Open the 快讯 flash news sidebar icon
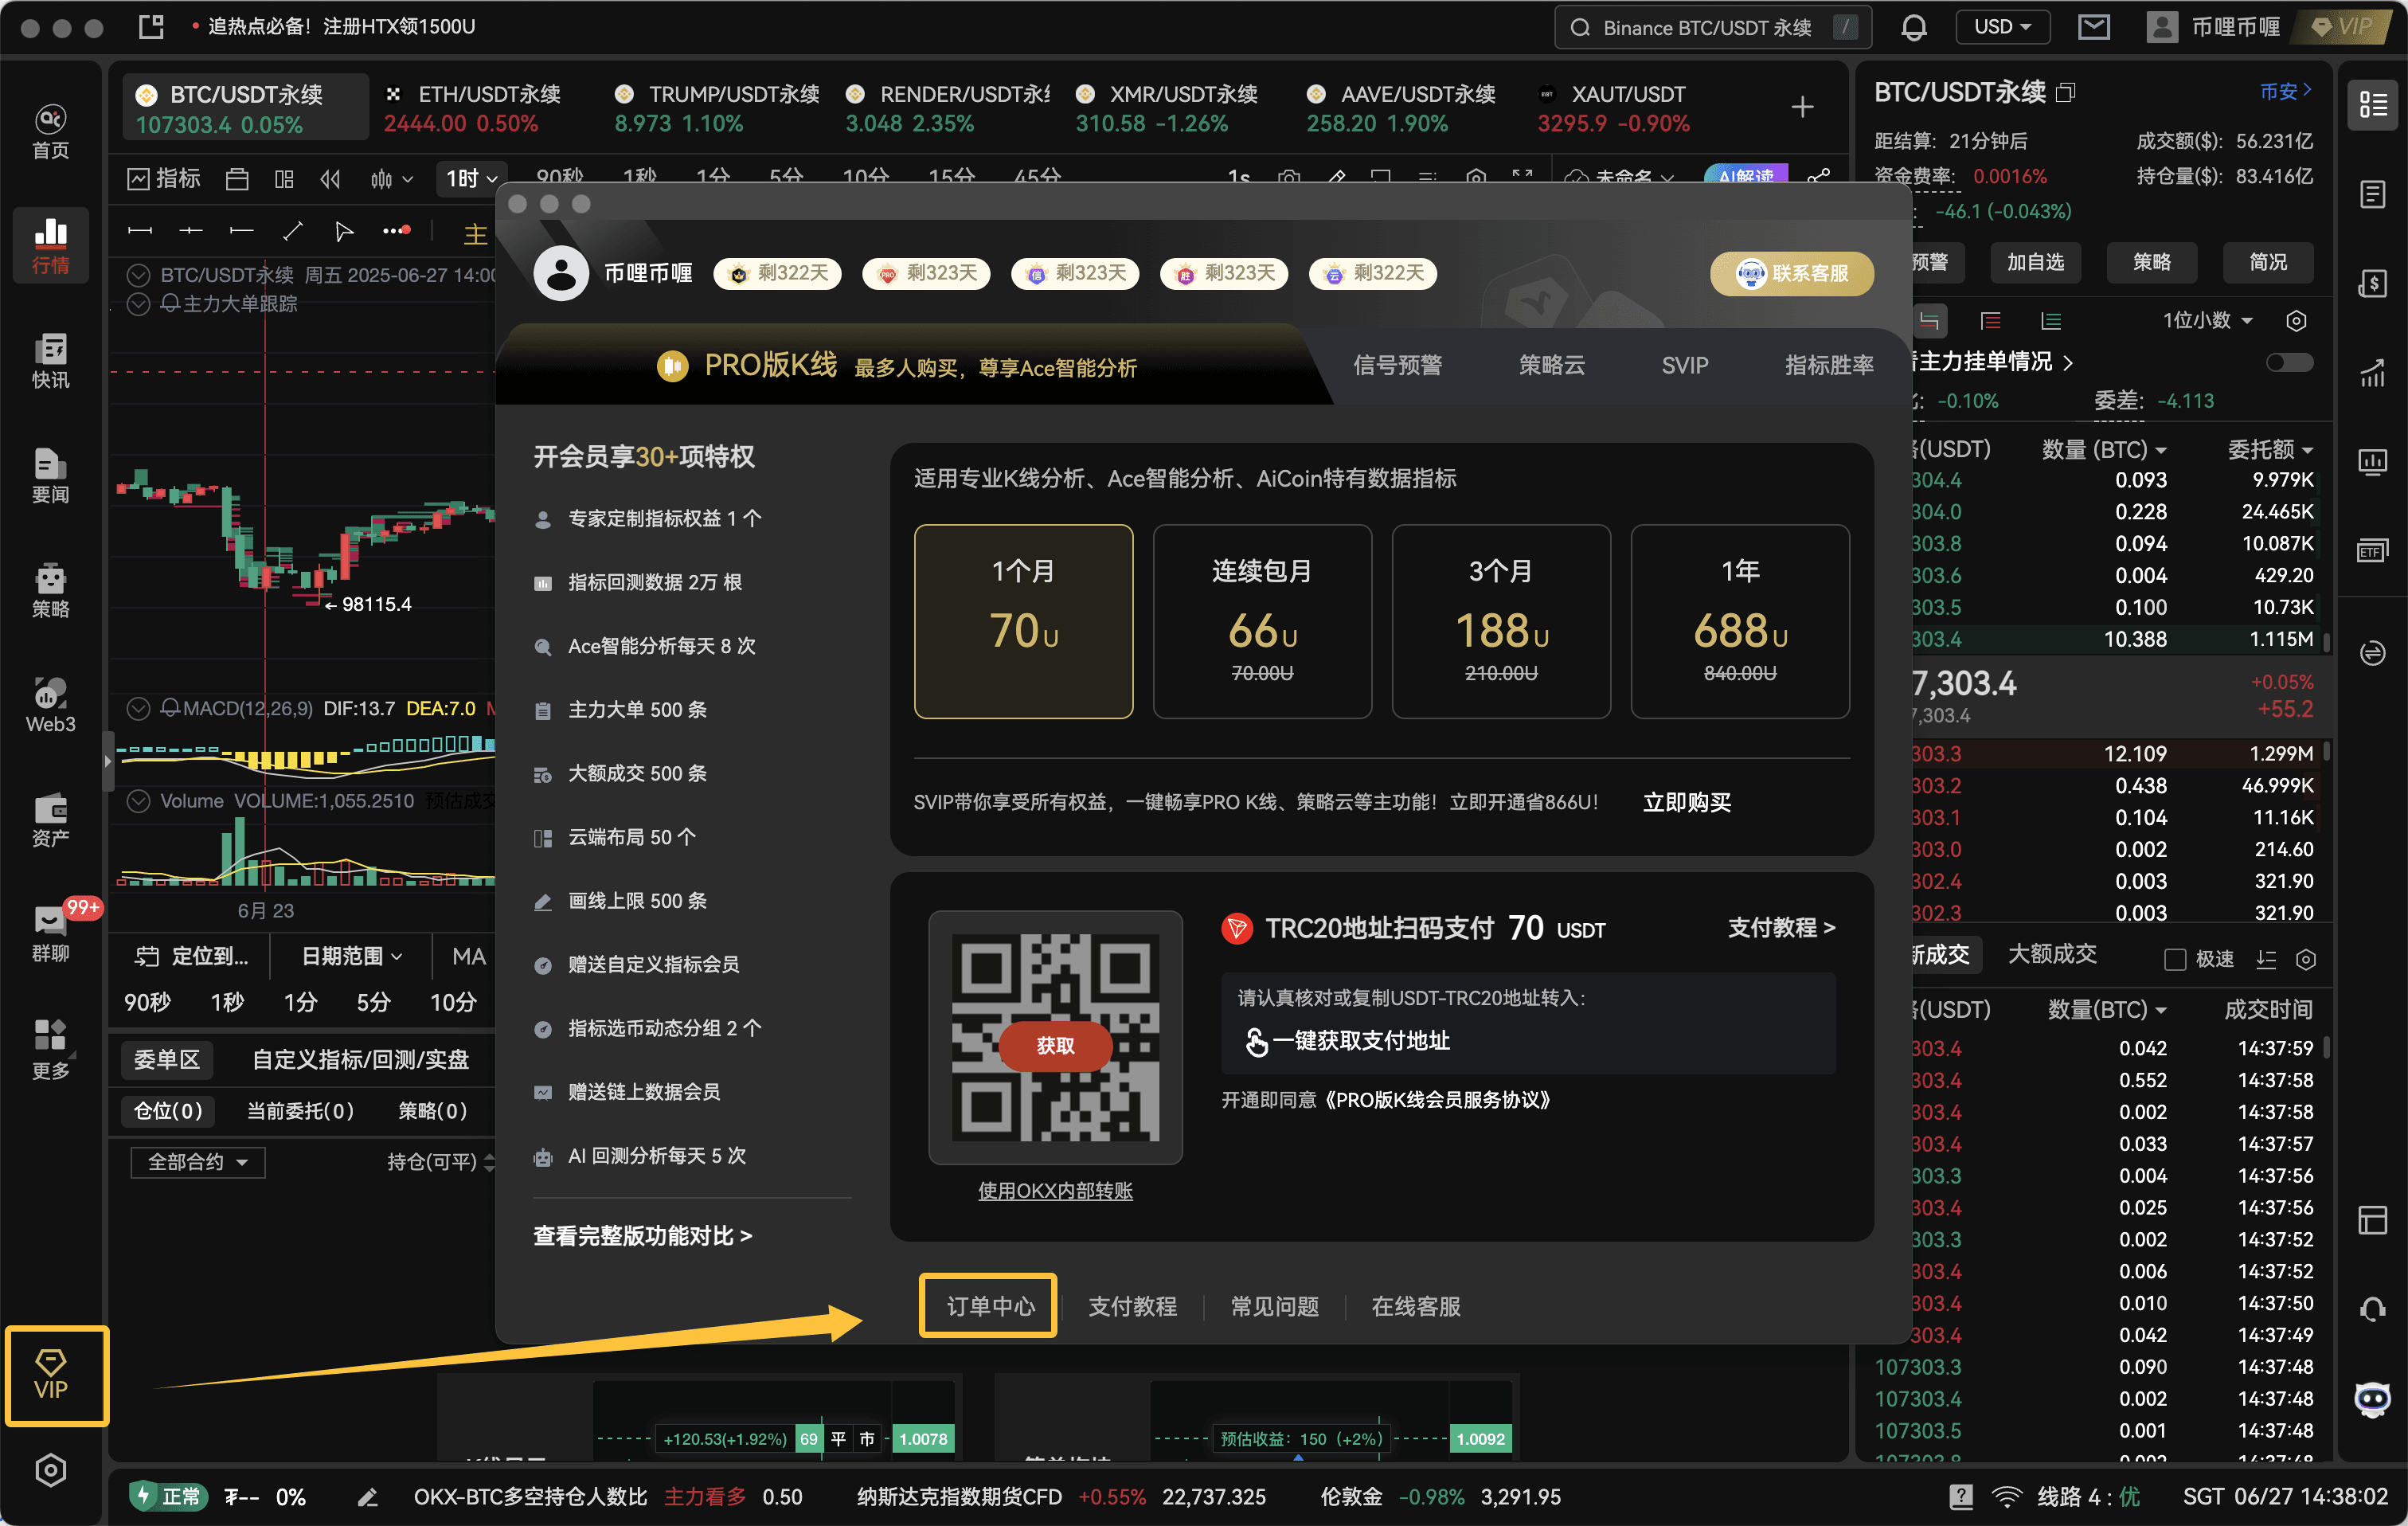Viewport: 2408px width, 1526px height. tap(51, 361)
